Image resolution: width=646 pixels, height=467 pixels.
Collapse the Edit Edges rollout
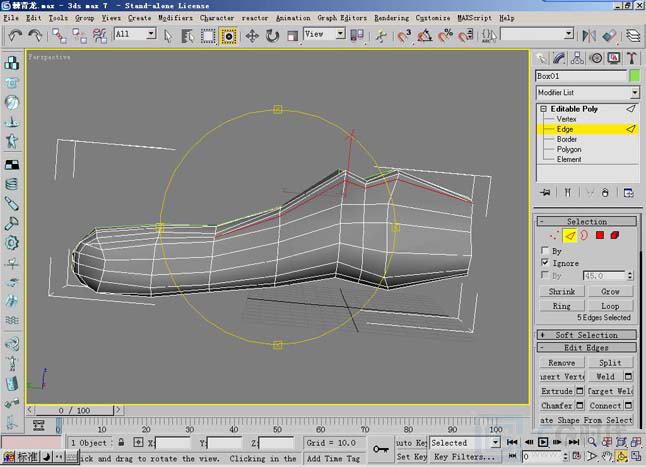coord(587,348)
